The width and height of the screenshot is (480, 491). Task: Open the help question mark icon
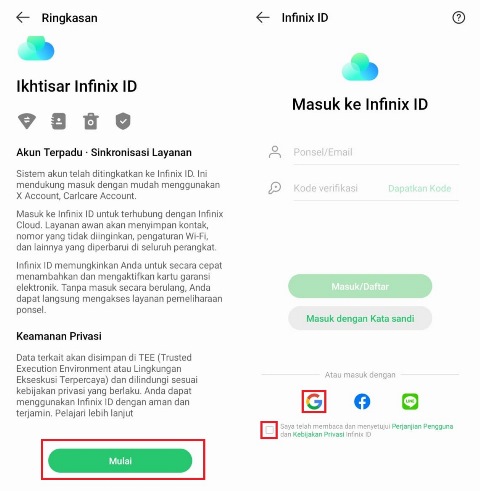click(458, 17)
